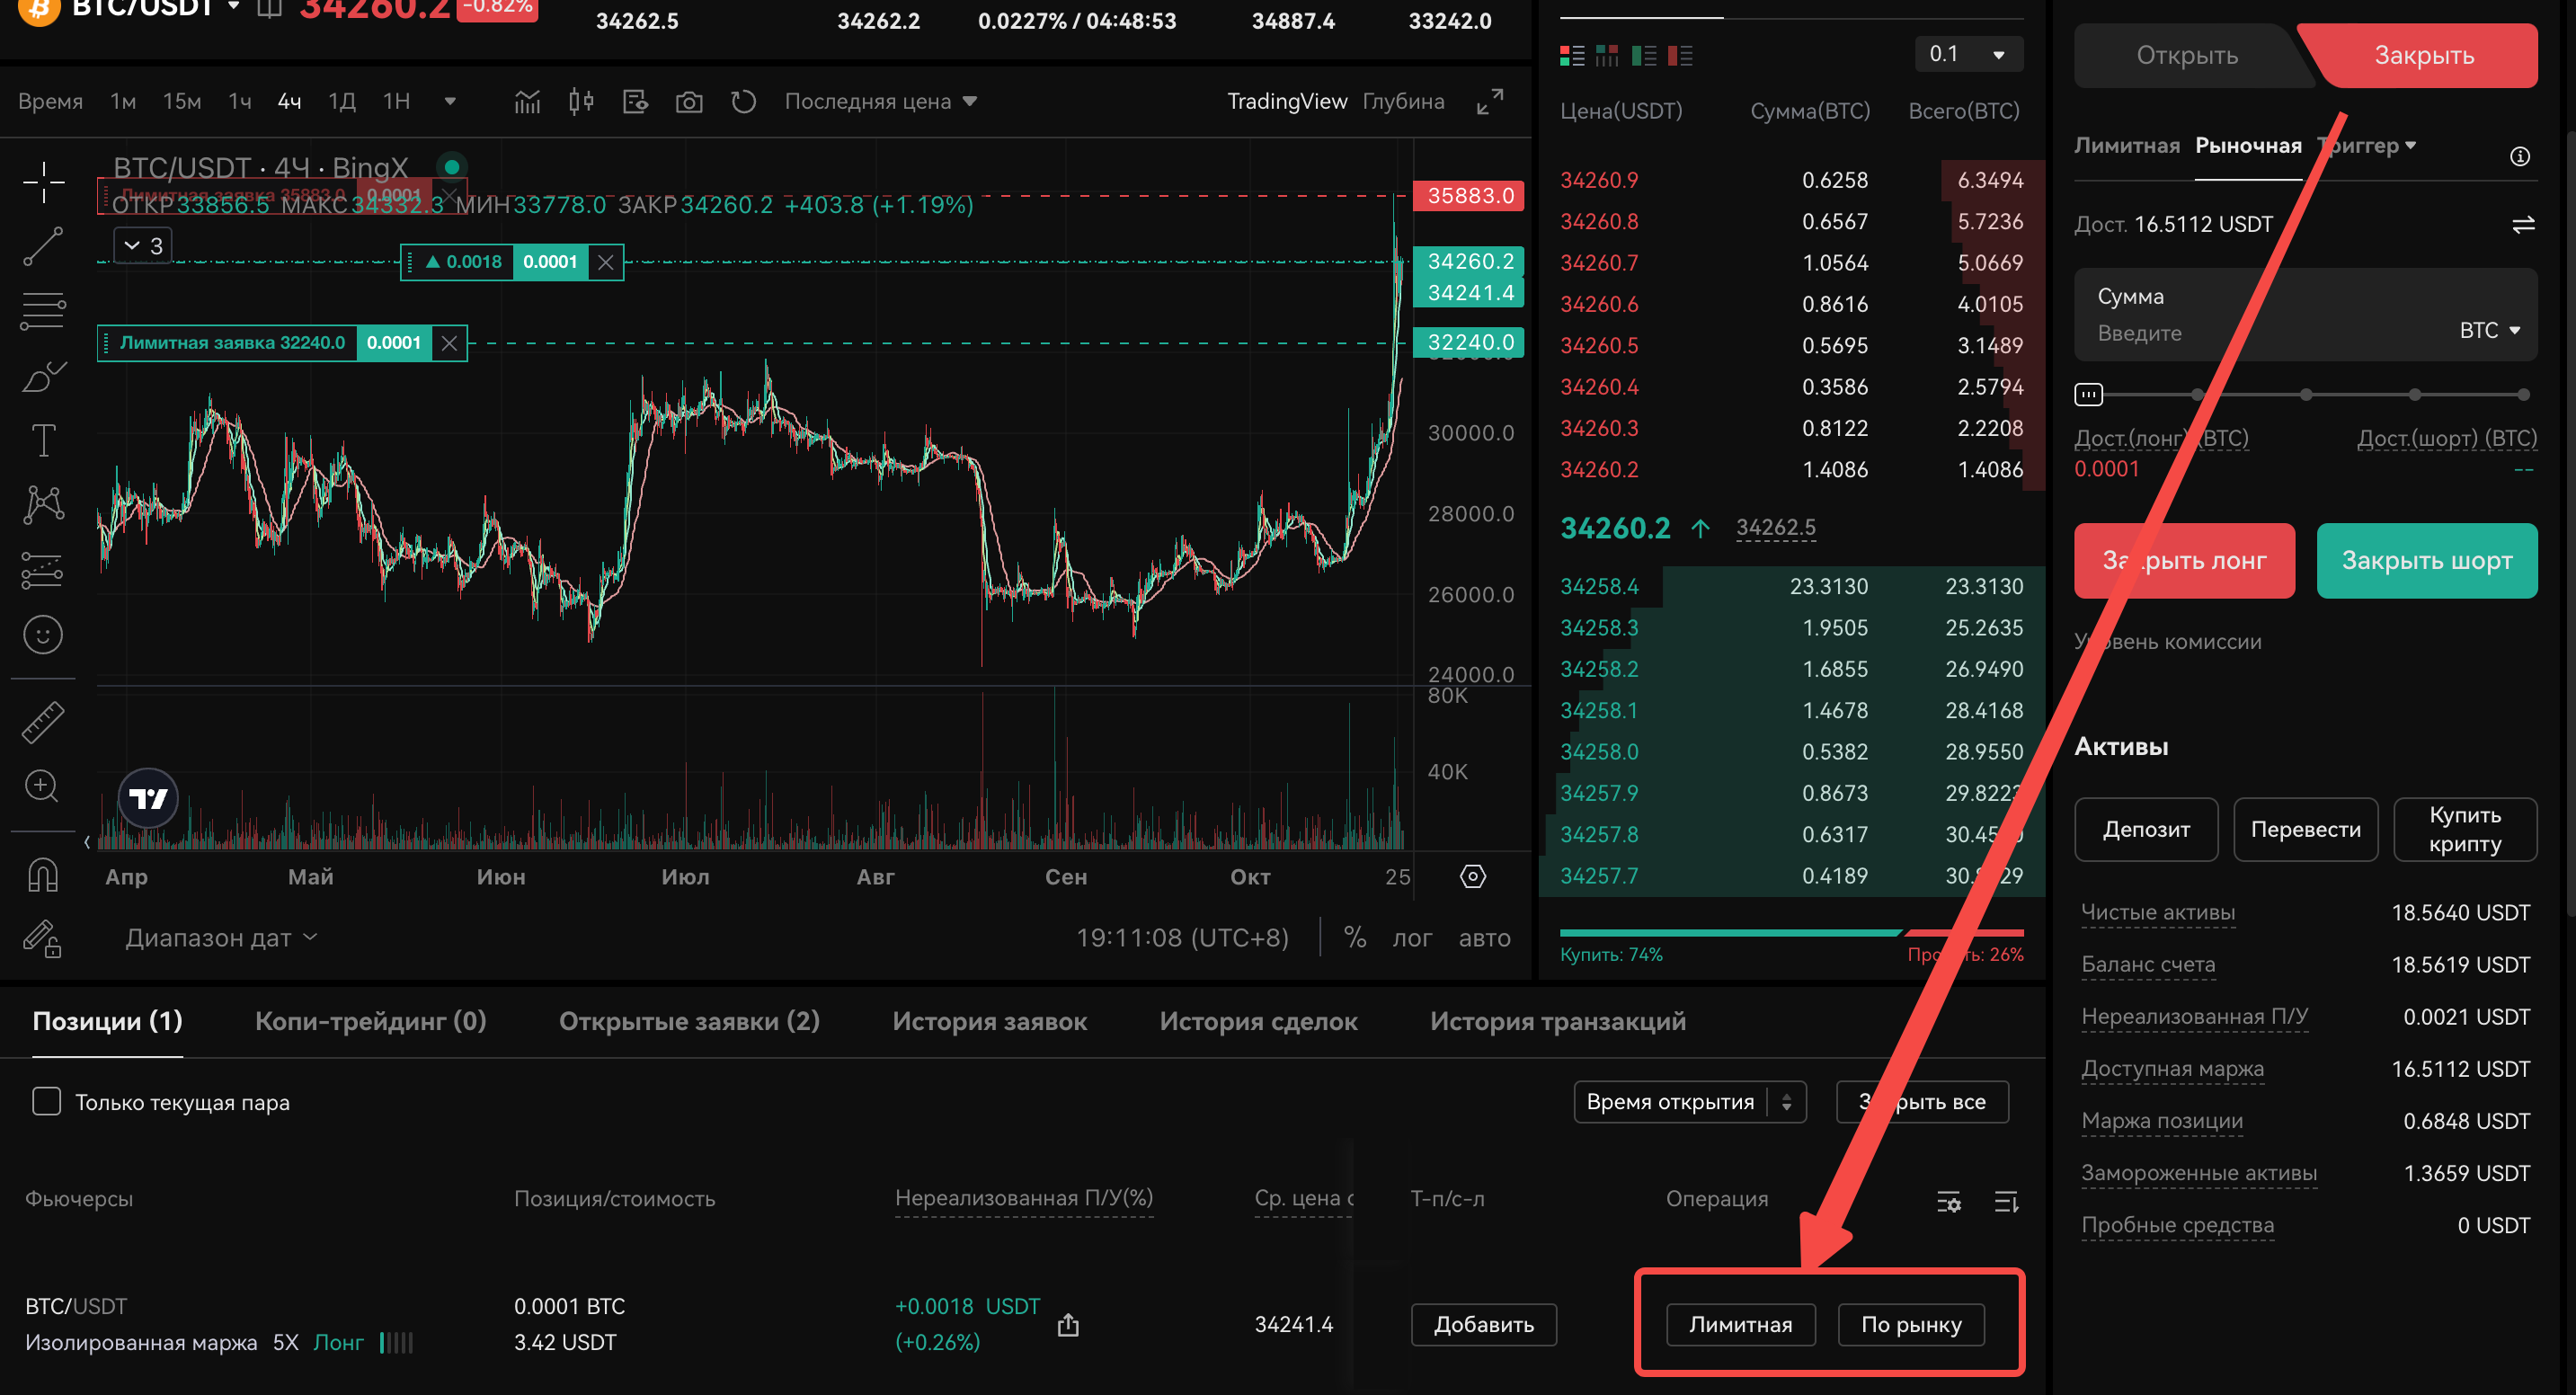This screenshot has width=2576, height=1395.
Task: Take chart snapshot with camera icon
Action: (x=689, y=101)
